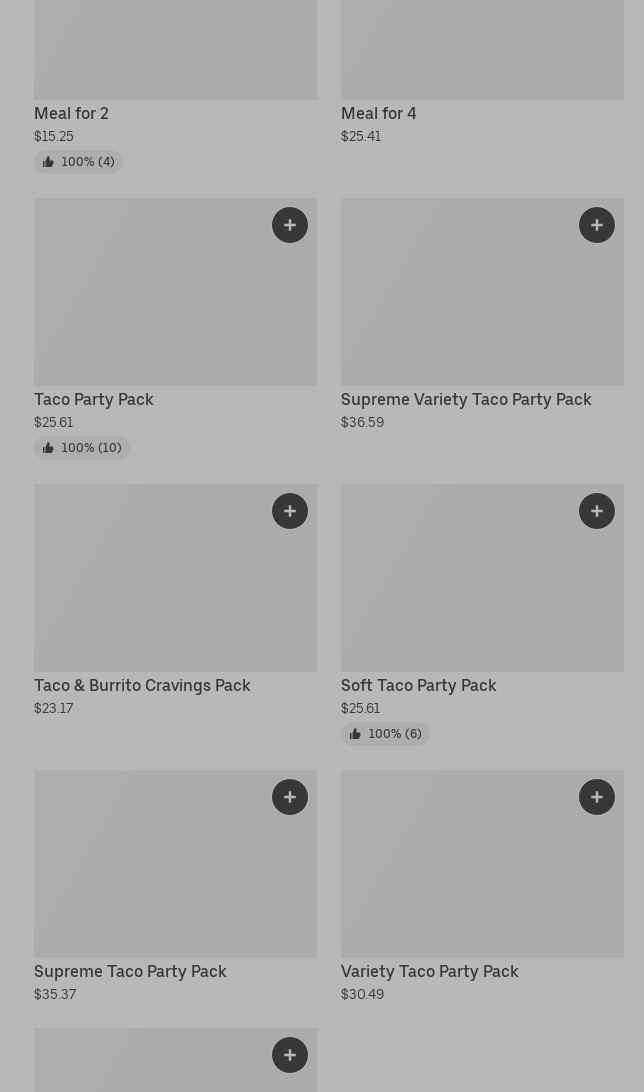This screenshot has width=644, height=1092.
Task: Add Supreme Variety Taco Party Pack
Action: (x=597, y=225)
